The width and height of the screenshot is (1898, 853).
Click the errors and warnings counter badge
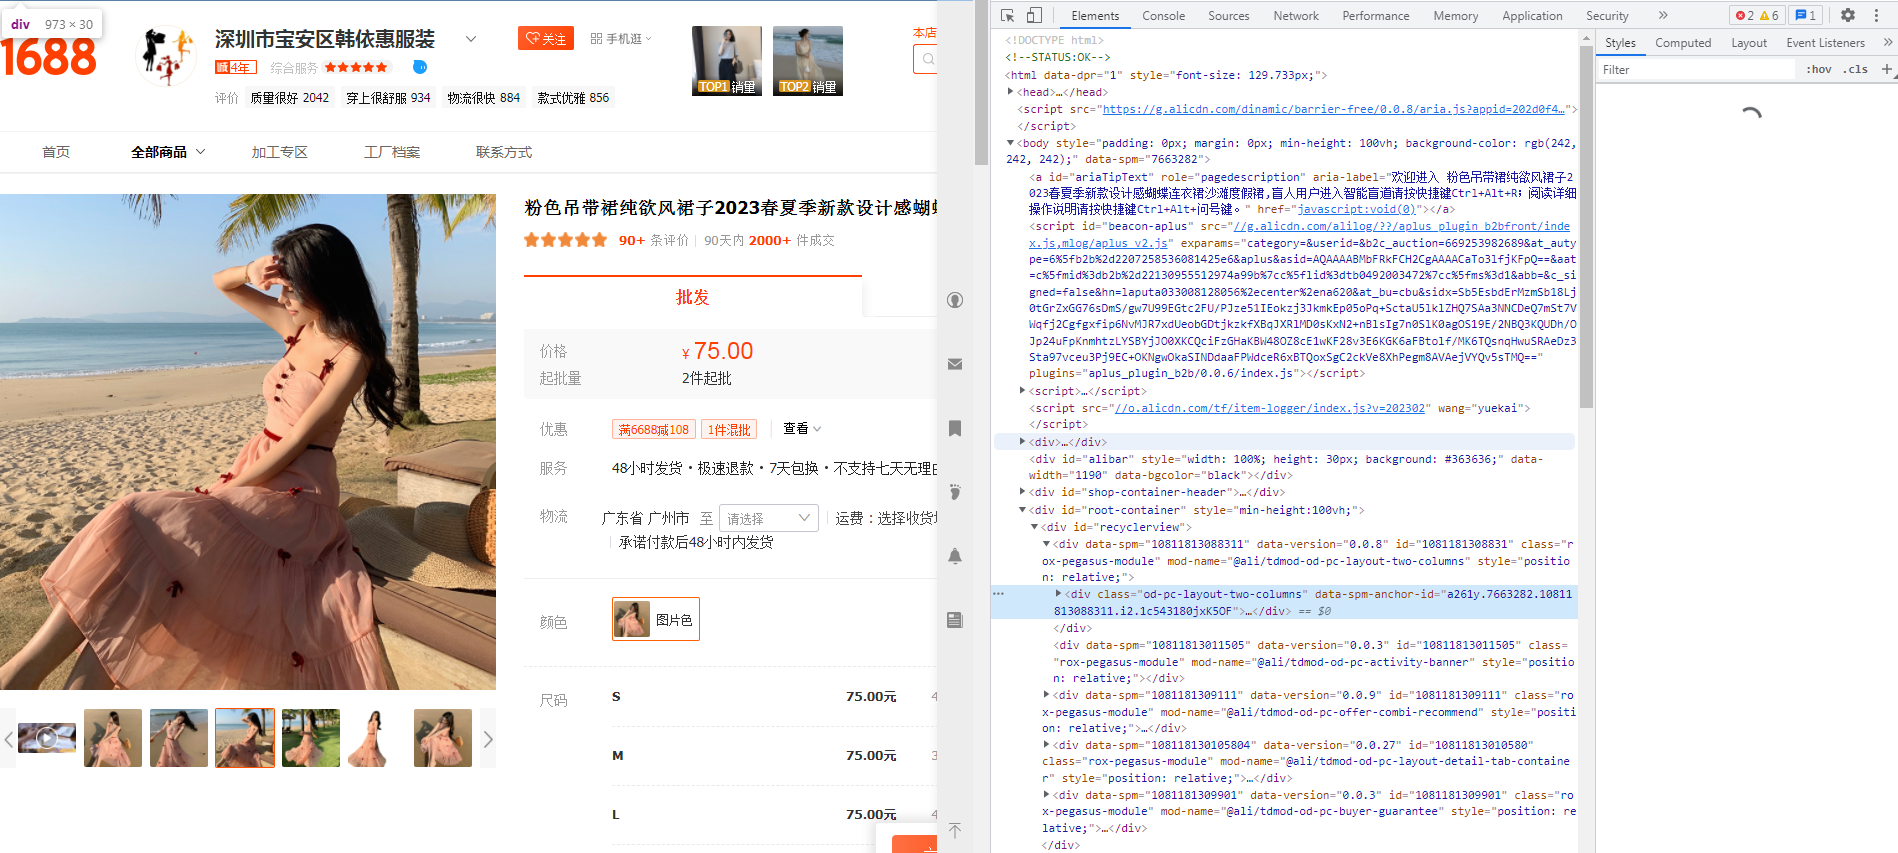[1757, 15]
